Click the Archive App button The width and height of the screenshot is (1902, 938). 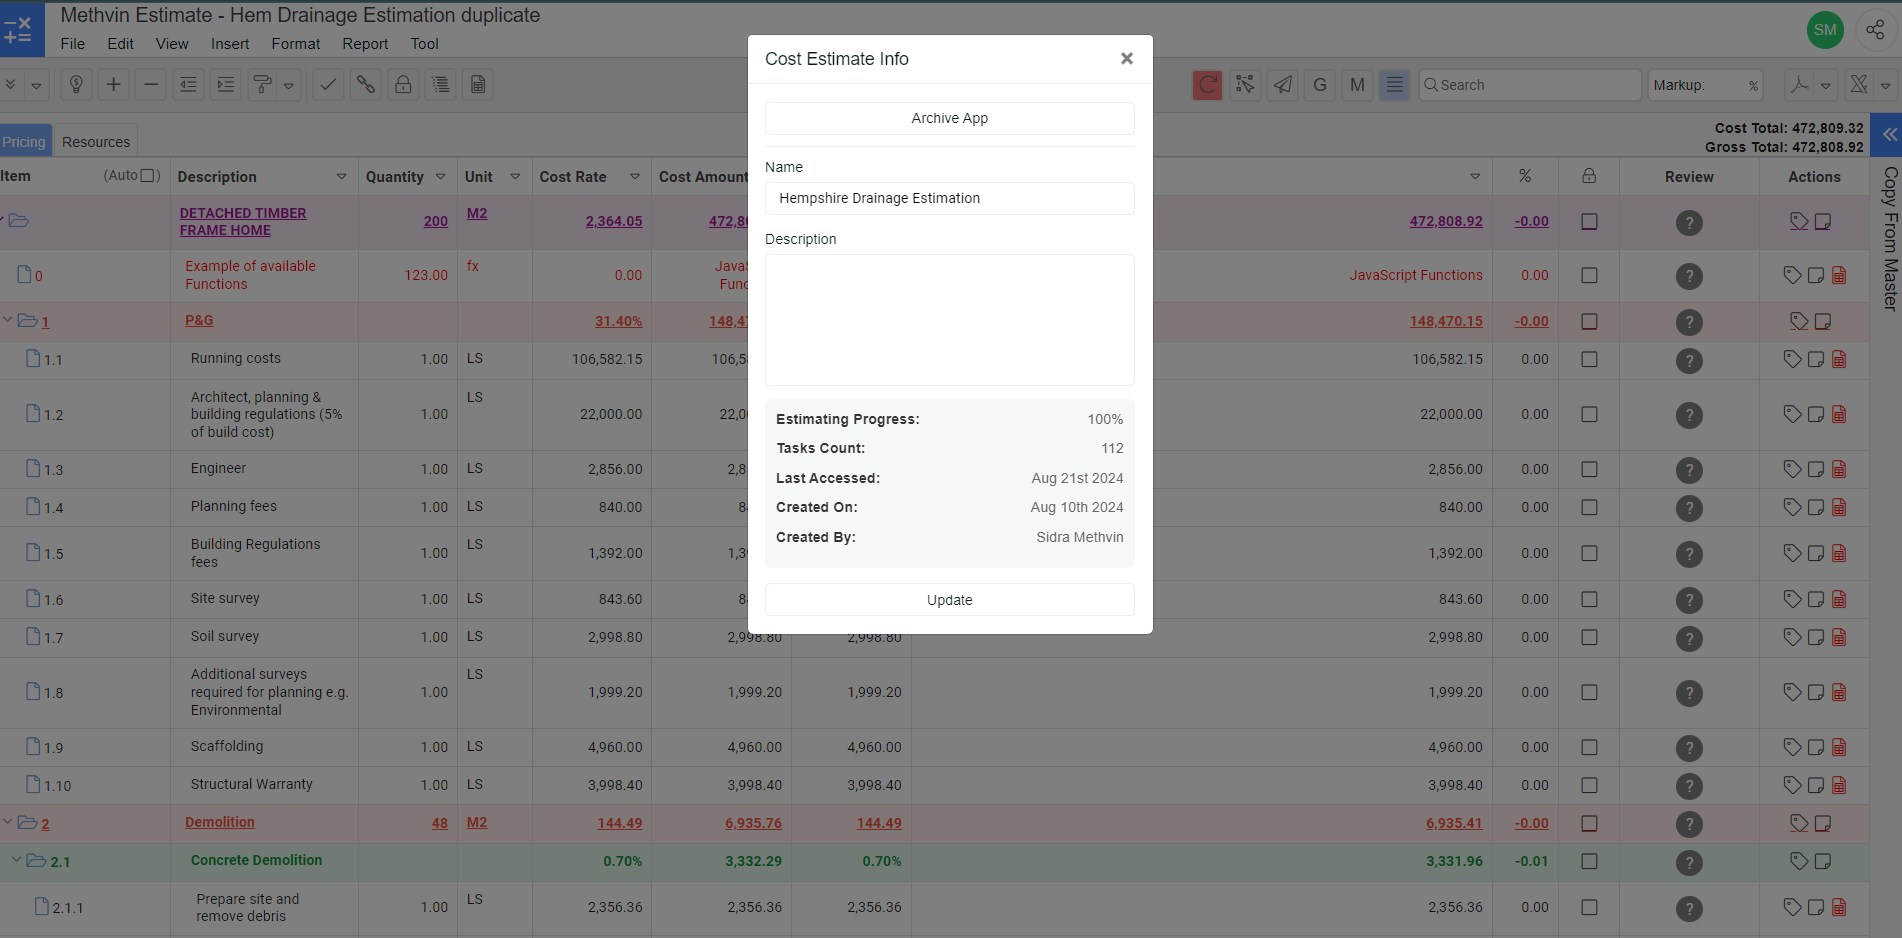tap(949, 118)
